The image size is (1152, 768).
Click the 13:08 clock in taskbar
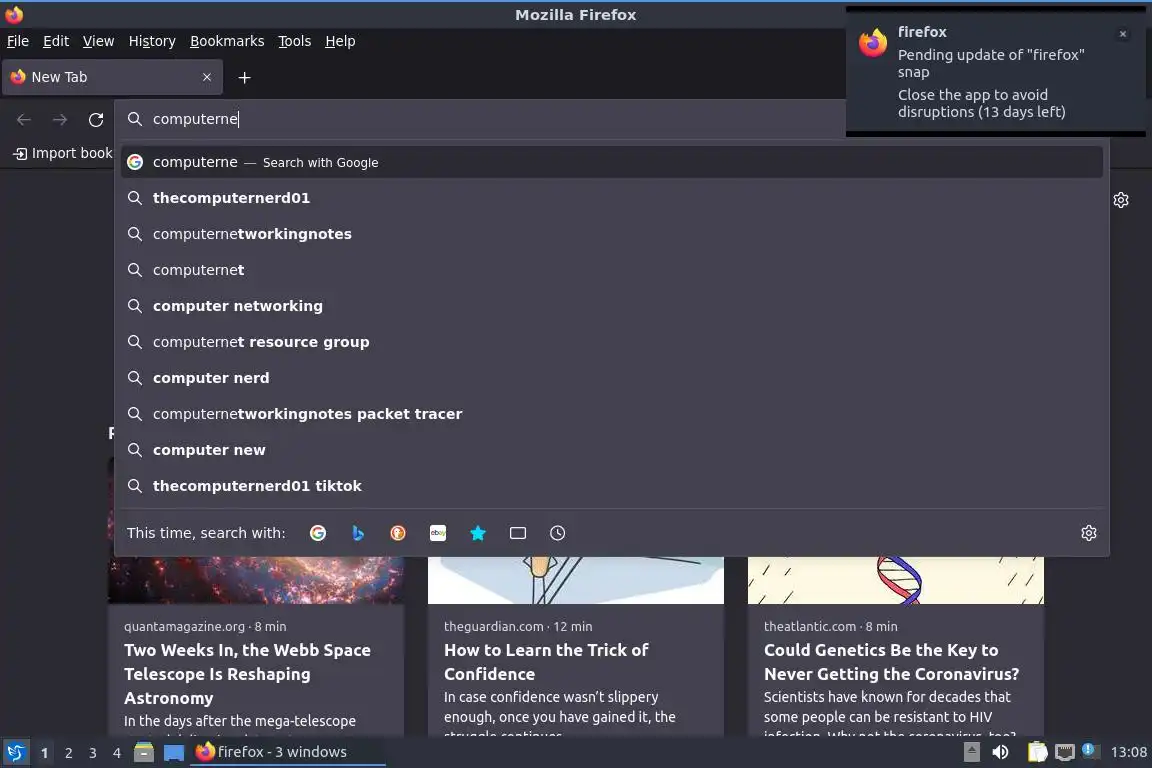point(1128,752)
